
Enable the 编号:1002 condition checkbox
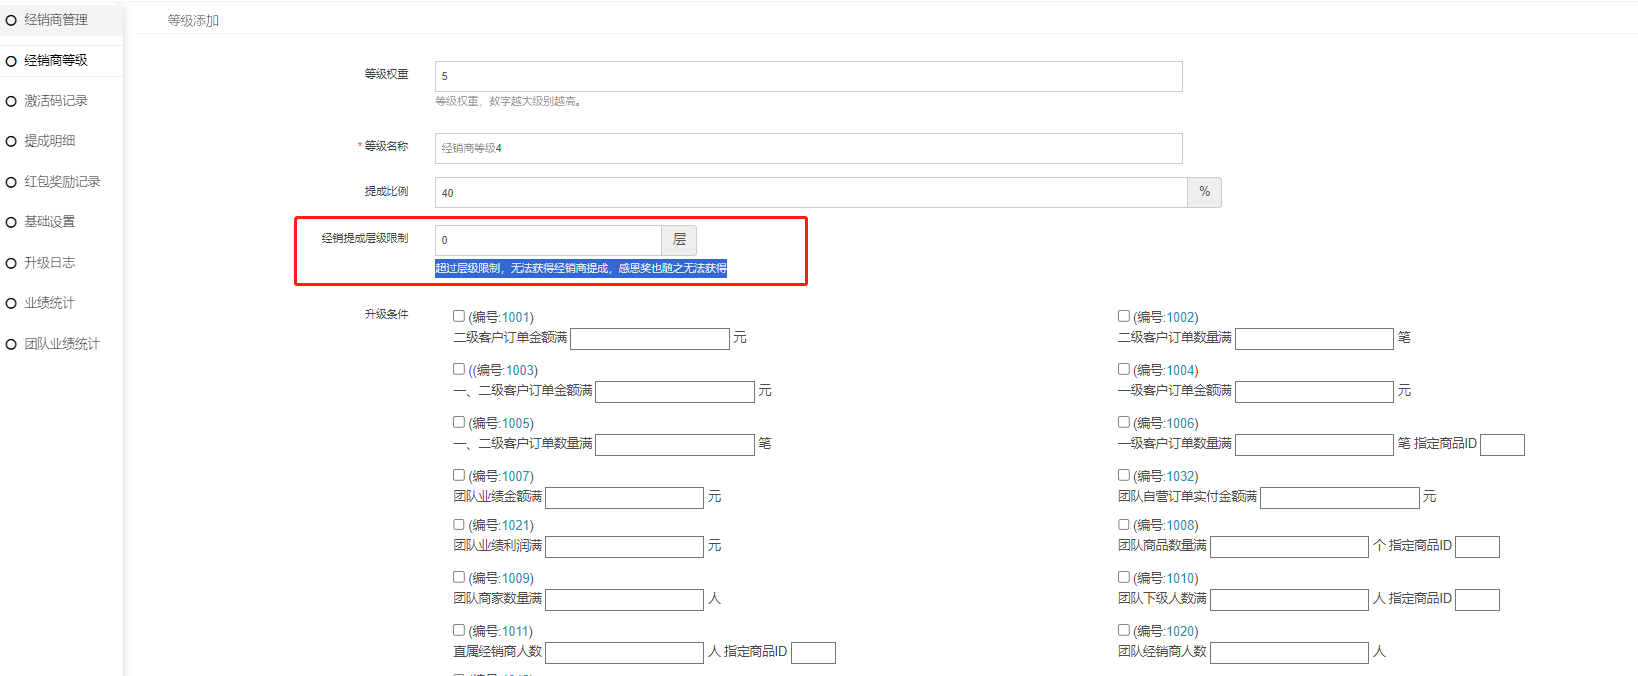(1124, 316)
